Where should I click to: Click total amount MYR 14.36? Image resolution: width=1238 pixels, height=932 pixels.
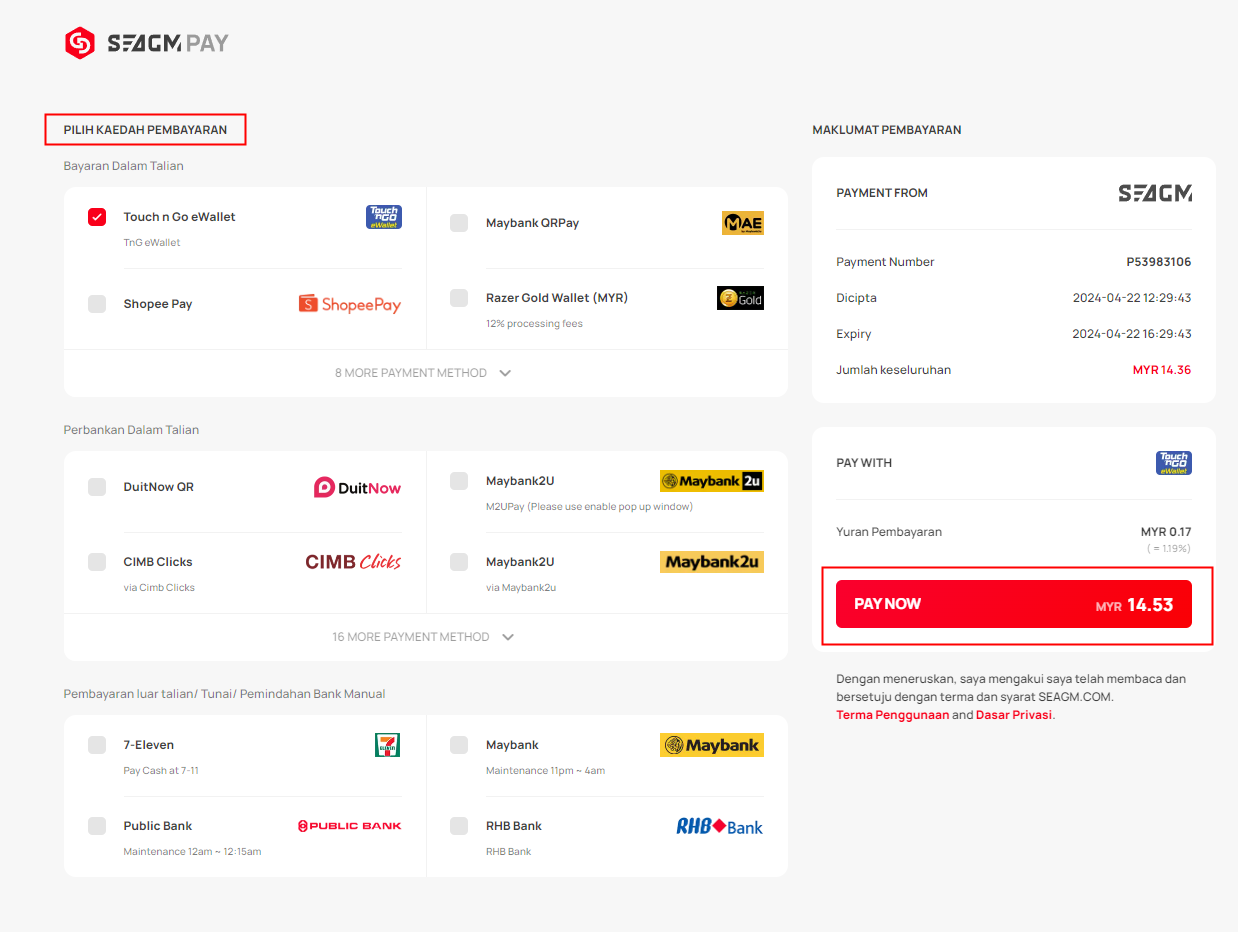(1162, 370)
